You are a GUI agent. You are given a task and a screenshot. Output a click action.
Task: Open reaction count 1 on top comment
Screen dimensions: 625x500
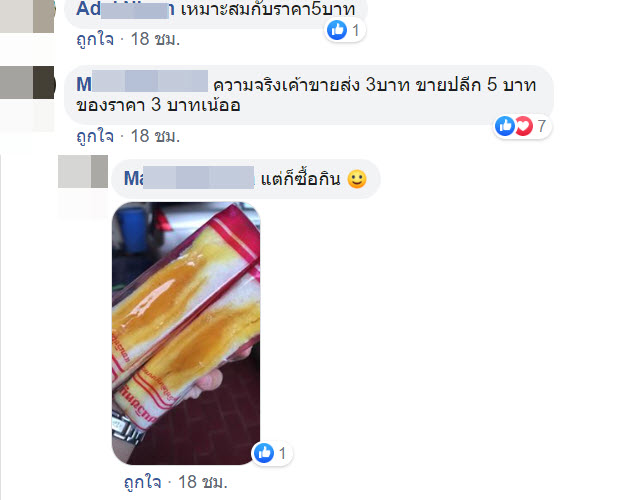tap(356, 30)
